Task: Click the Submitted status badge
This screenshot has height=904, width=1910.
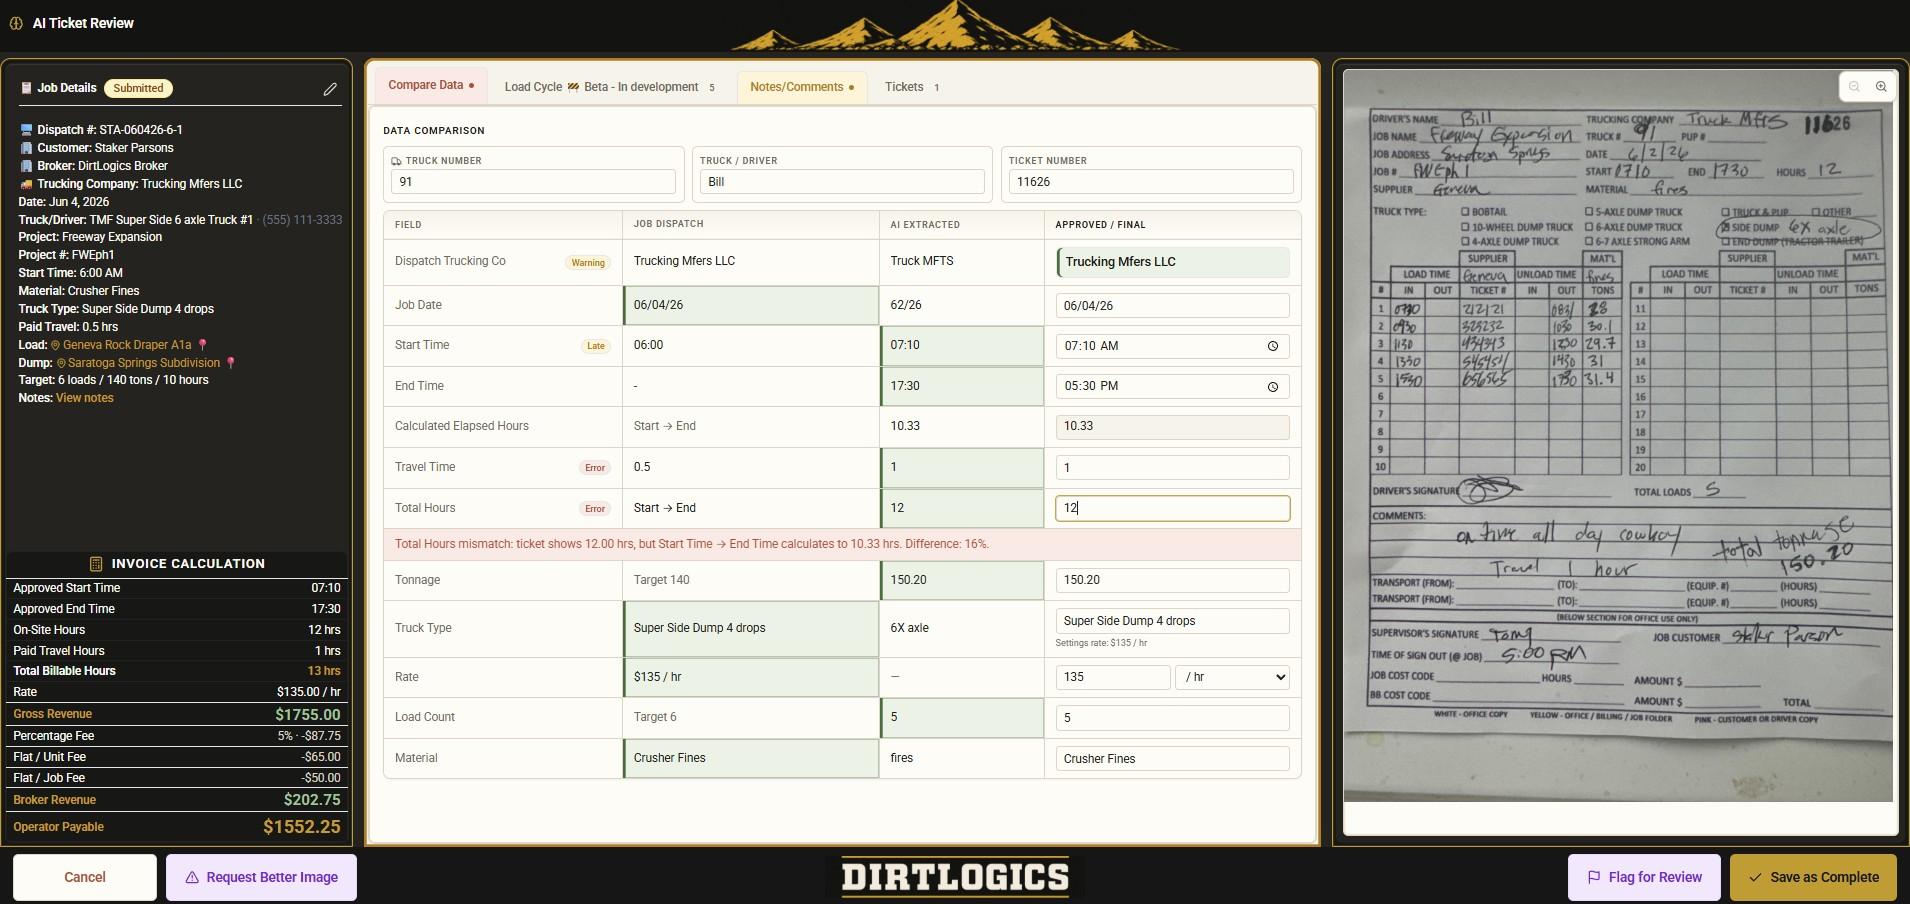Action: pyautogui.click(x=138, y=88)
